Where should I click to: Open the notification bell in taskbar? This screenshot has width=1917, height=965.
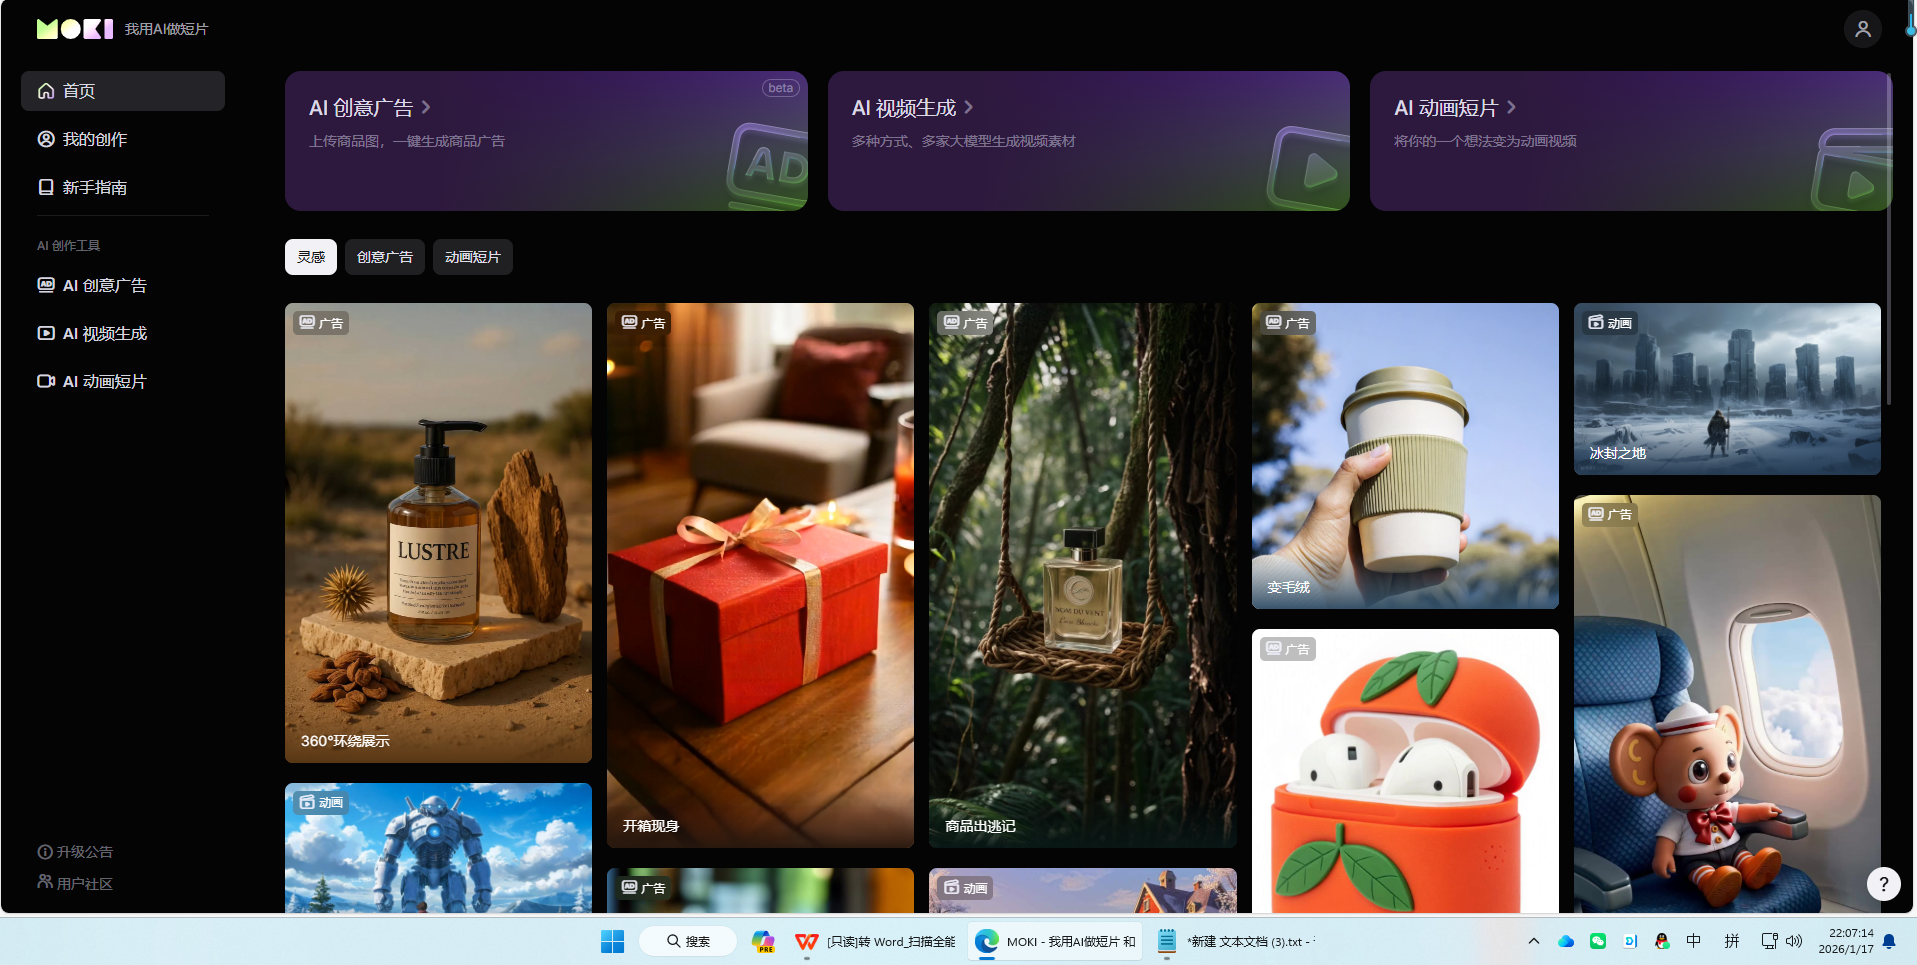[x=1889, y=941]
